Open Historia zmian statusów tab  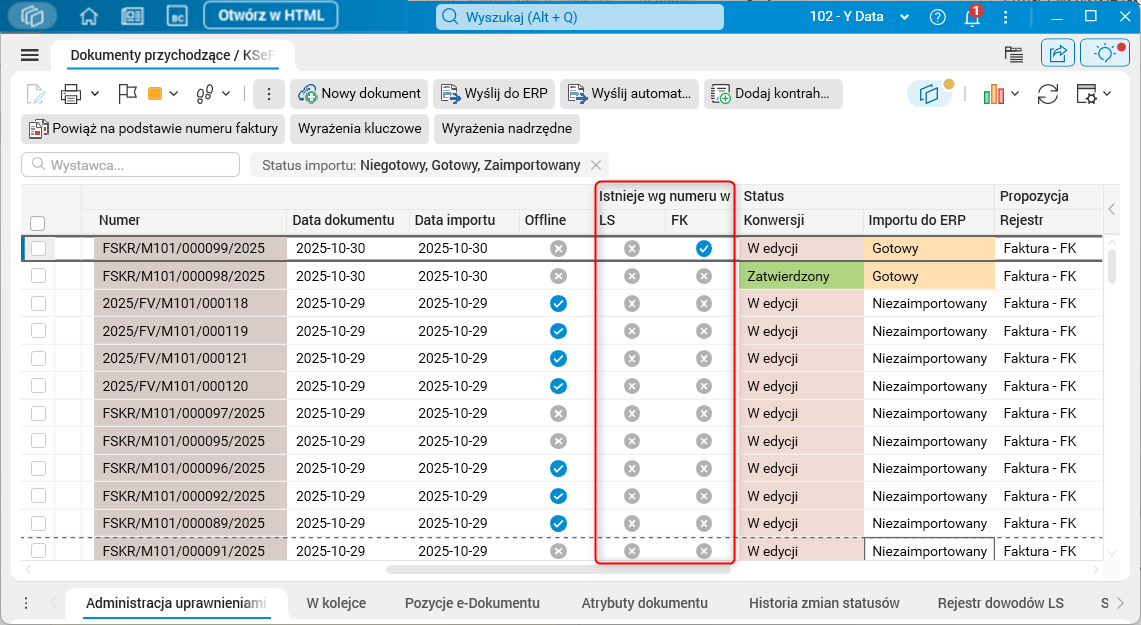click(824, 603)
